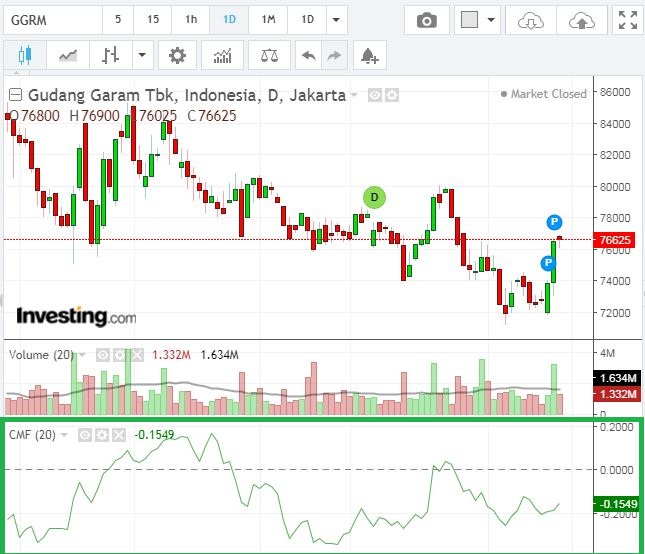The image size is (645, 554).
Task: Click the Gudang Garam Tbk chart title
Action: click(x=186, y=95)
